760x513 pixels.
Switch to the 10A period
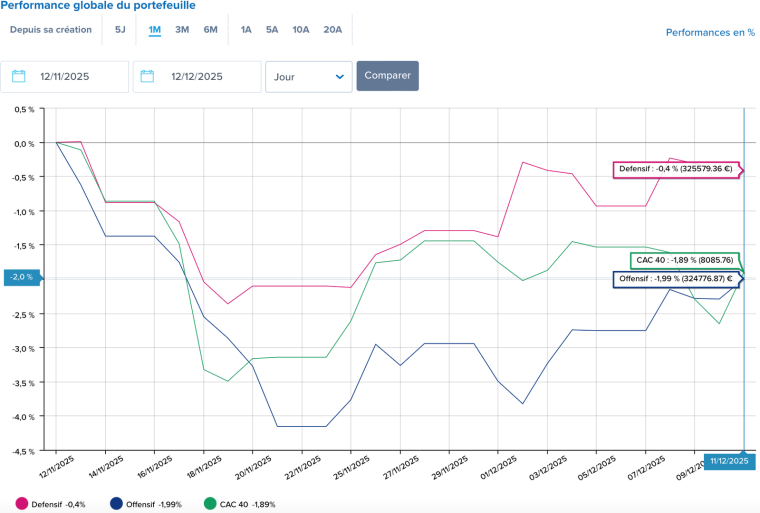[x=301, y=29]
